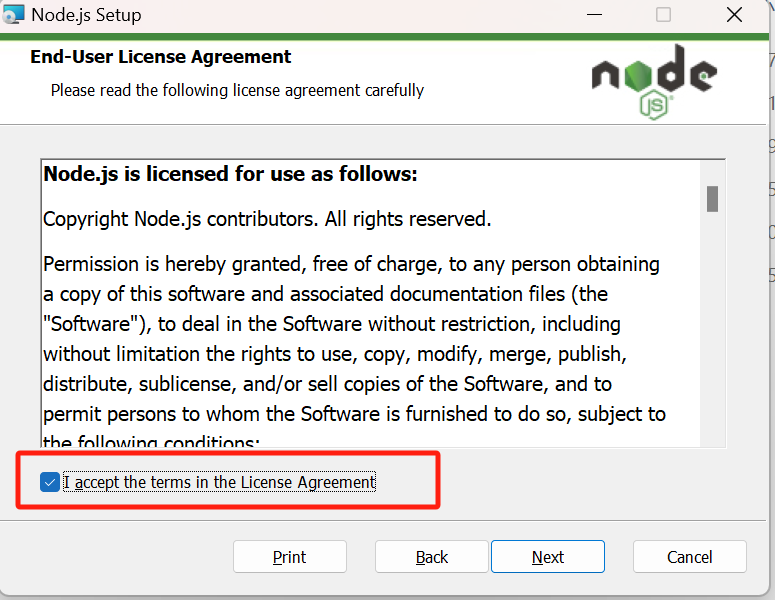Go Back to the previous setup page
775x600 pixels.
431,557
